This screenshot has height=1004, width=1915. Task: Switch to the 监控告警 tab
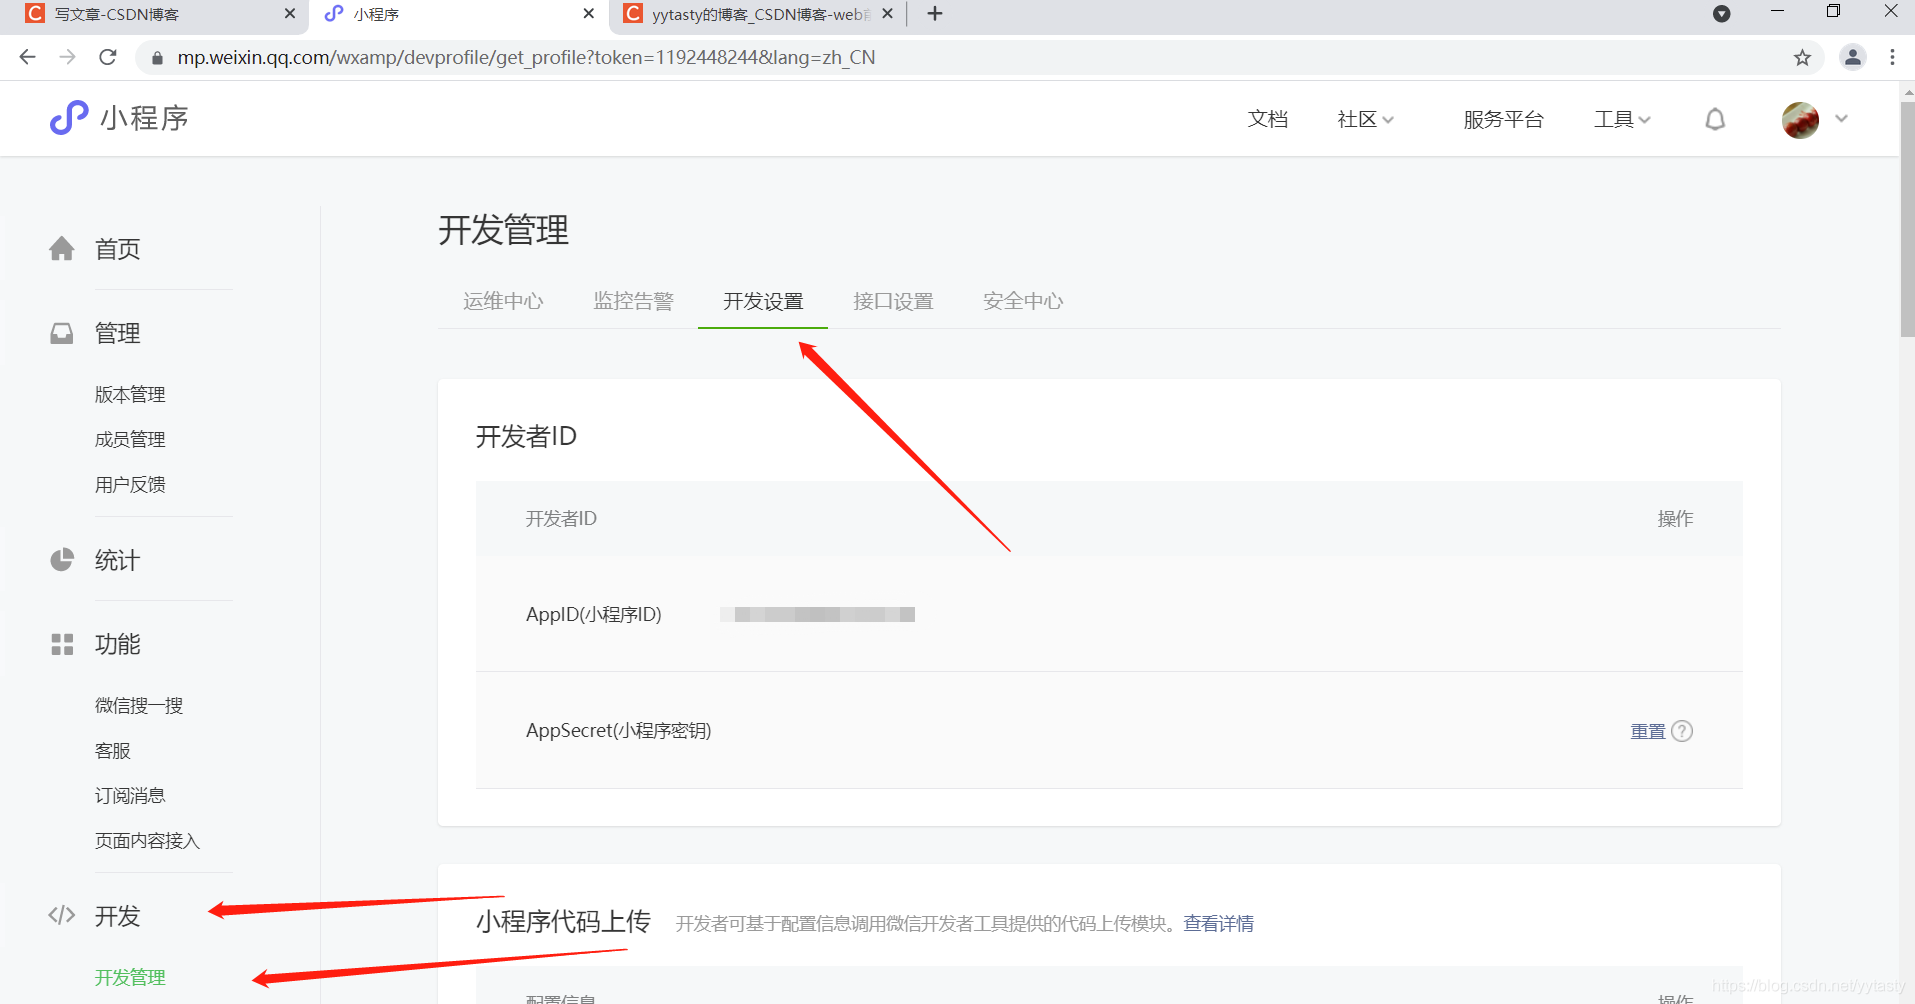point(633,301)
